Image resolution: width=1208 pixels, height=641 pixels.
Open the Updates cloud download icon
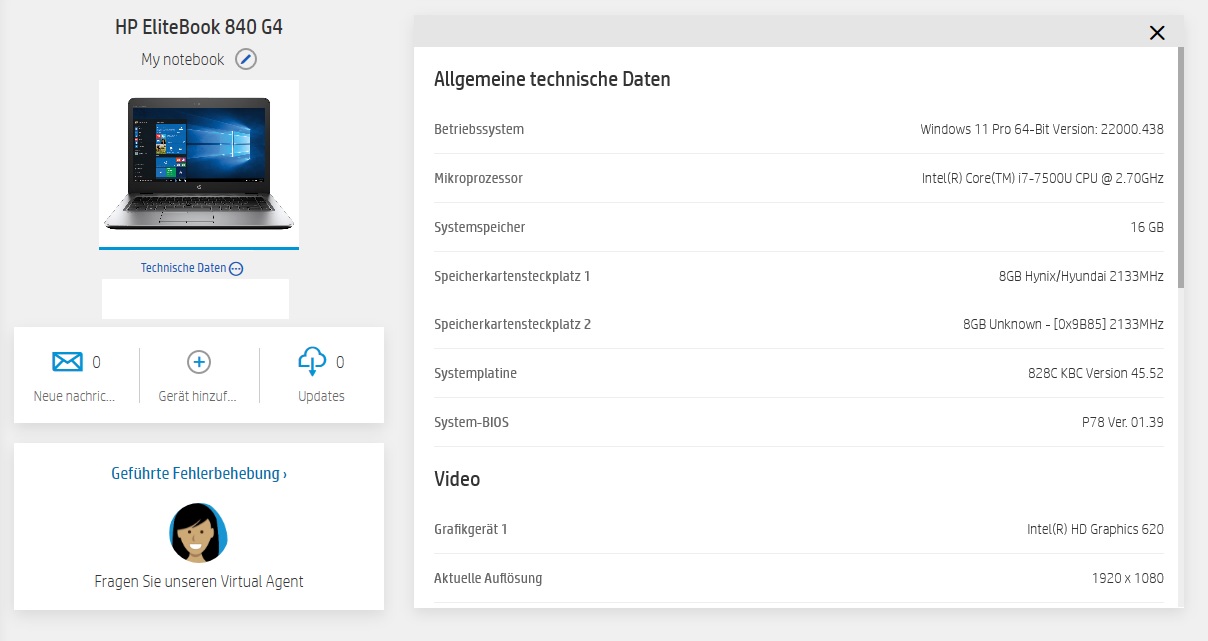click(312, 361)
